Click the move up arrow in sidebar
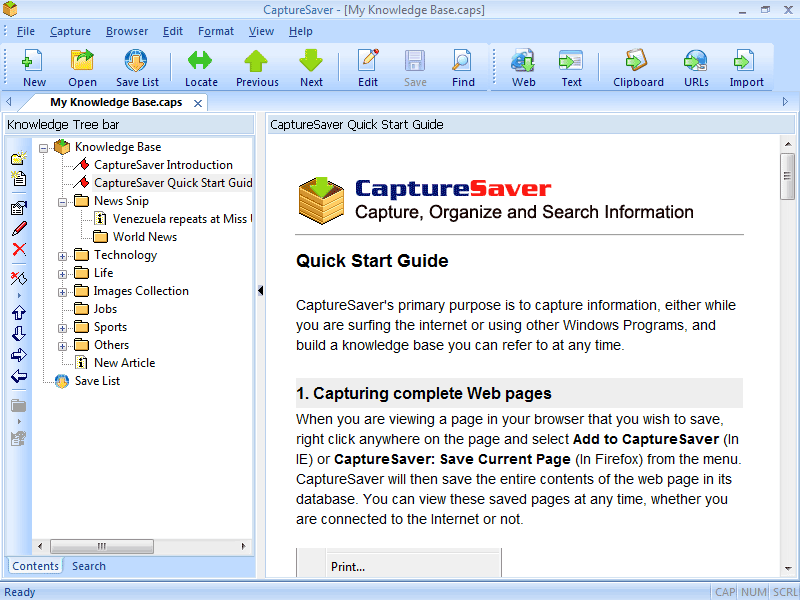 click(19, 313)
